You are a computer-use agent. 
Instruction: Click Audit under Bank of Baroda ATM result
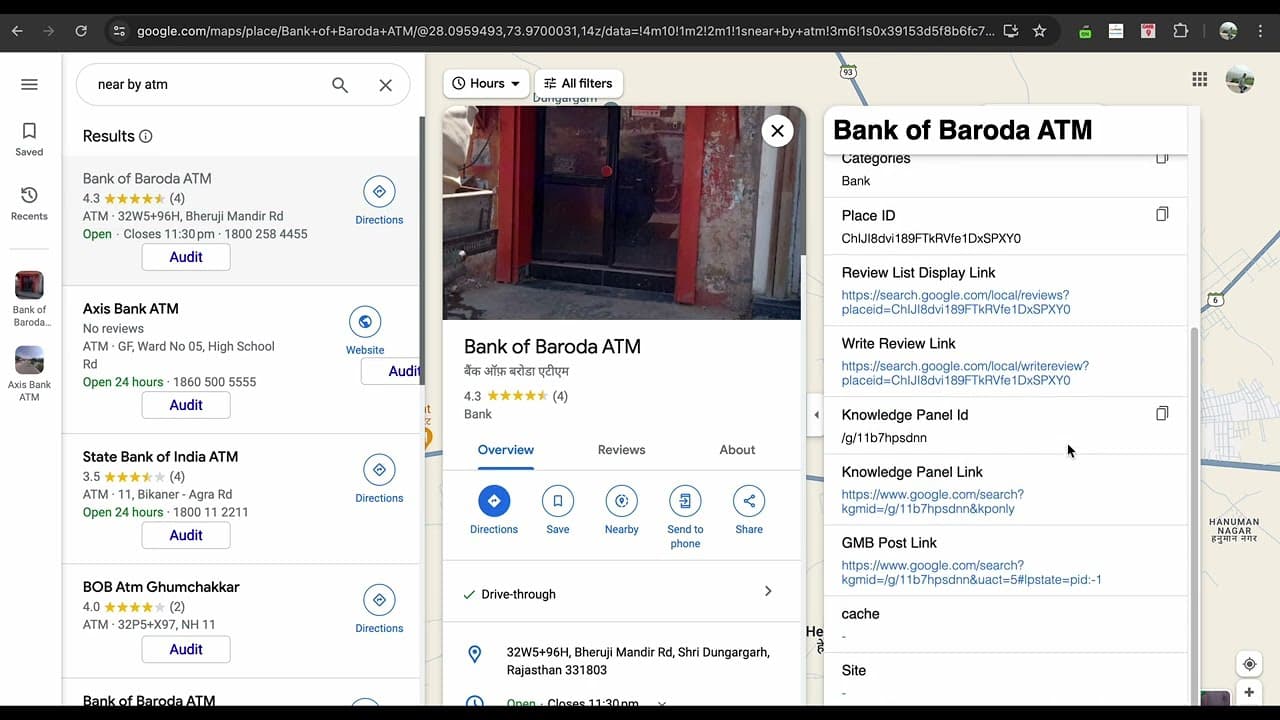click(186, 257)
